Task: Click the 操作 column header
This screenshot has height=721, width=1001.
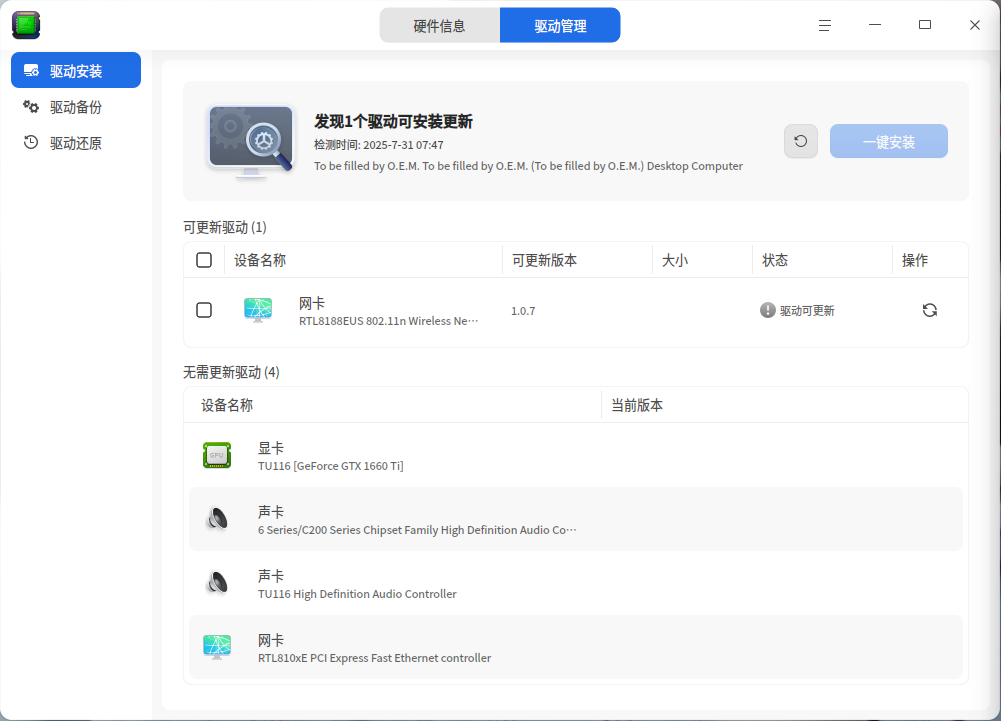Action: pyautogui.click(x=915, y=261)
